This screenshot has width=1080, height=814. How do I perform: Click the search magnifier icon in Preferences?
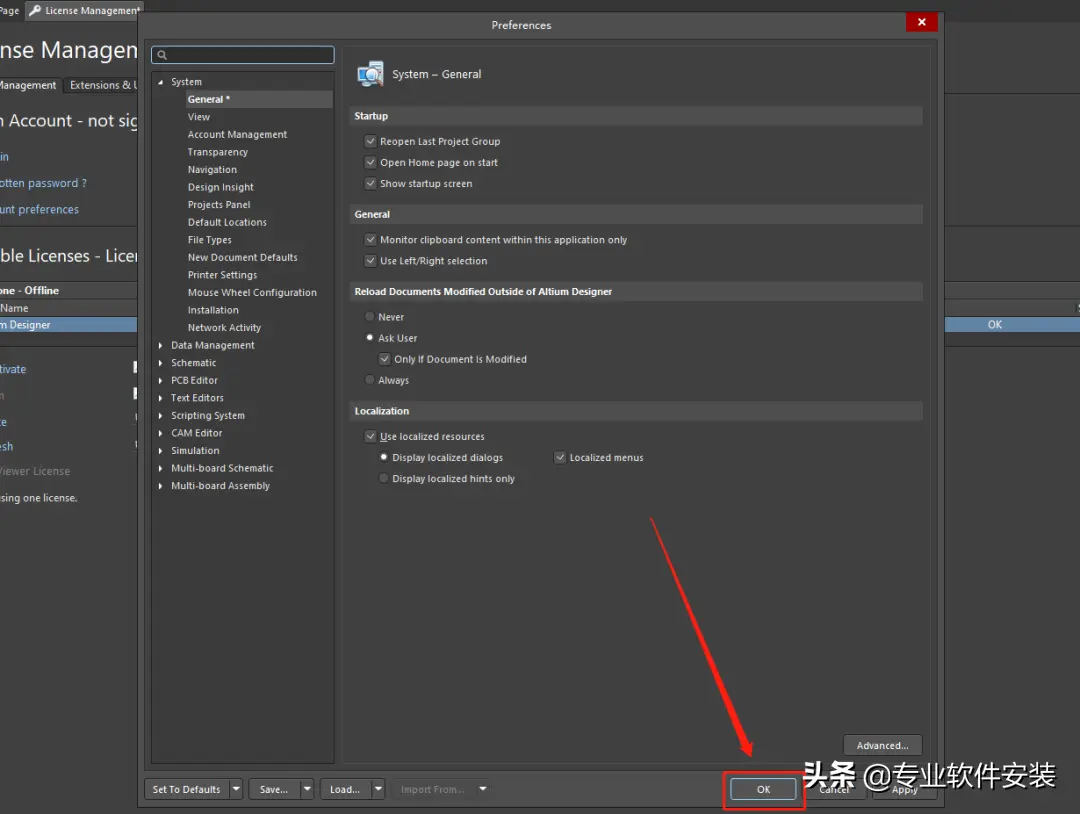(163, 55)
